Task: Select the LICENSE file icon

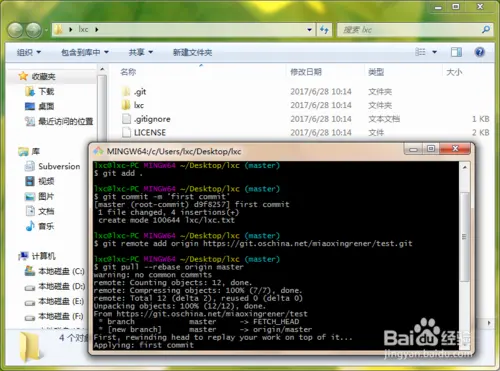Action: 127,133
